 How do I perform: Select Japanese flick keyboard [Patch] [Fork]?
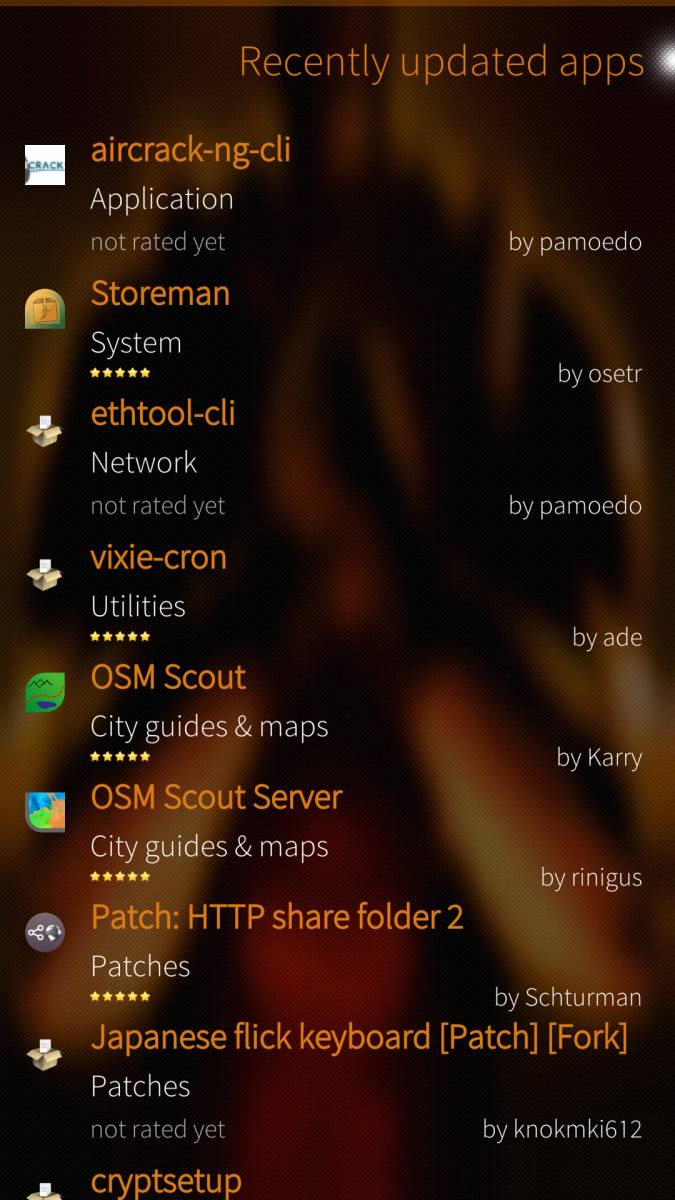click(359, 1038)
